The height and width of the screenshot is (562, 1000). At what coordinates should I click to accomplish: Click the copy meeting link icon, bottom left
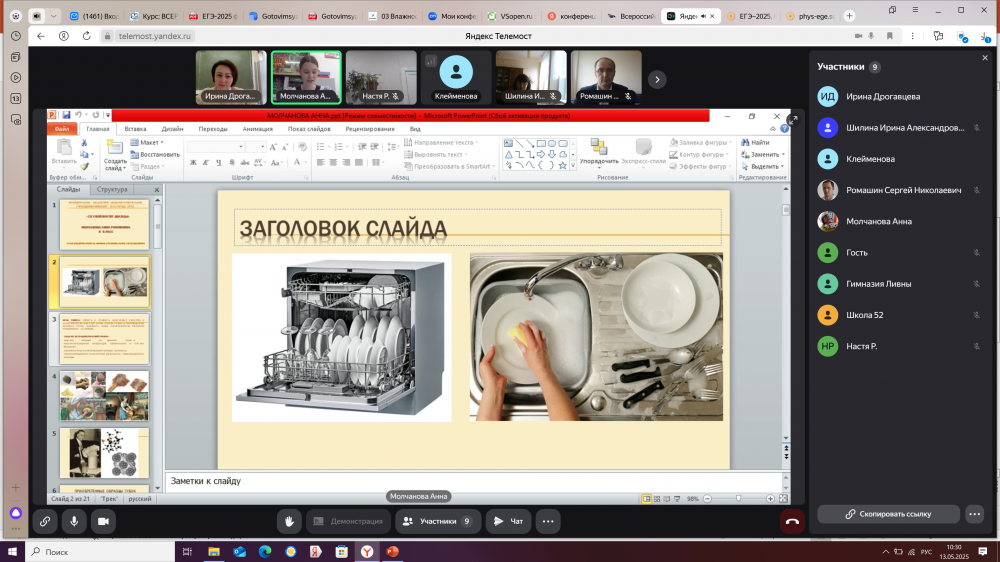(44, 521)
